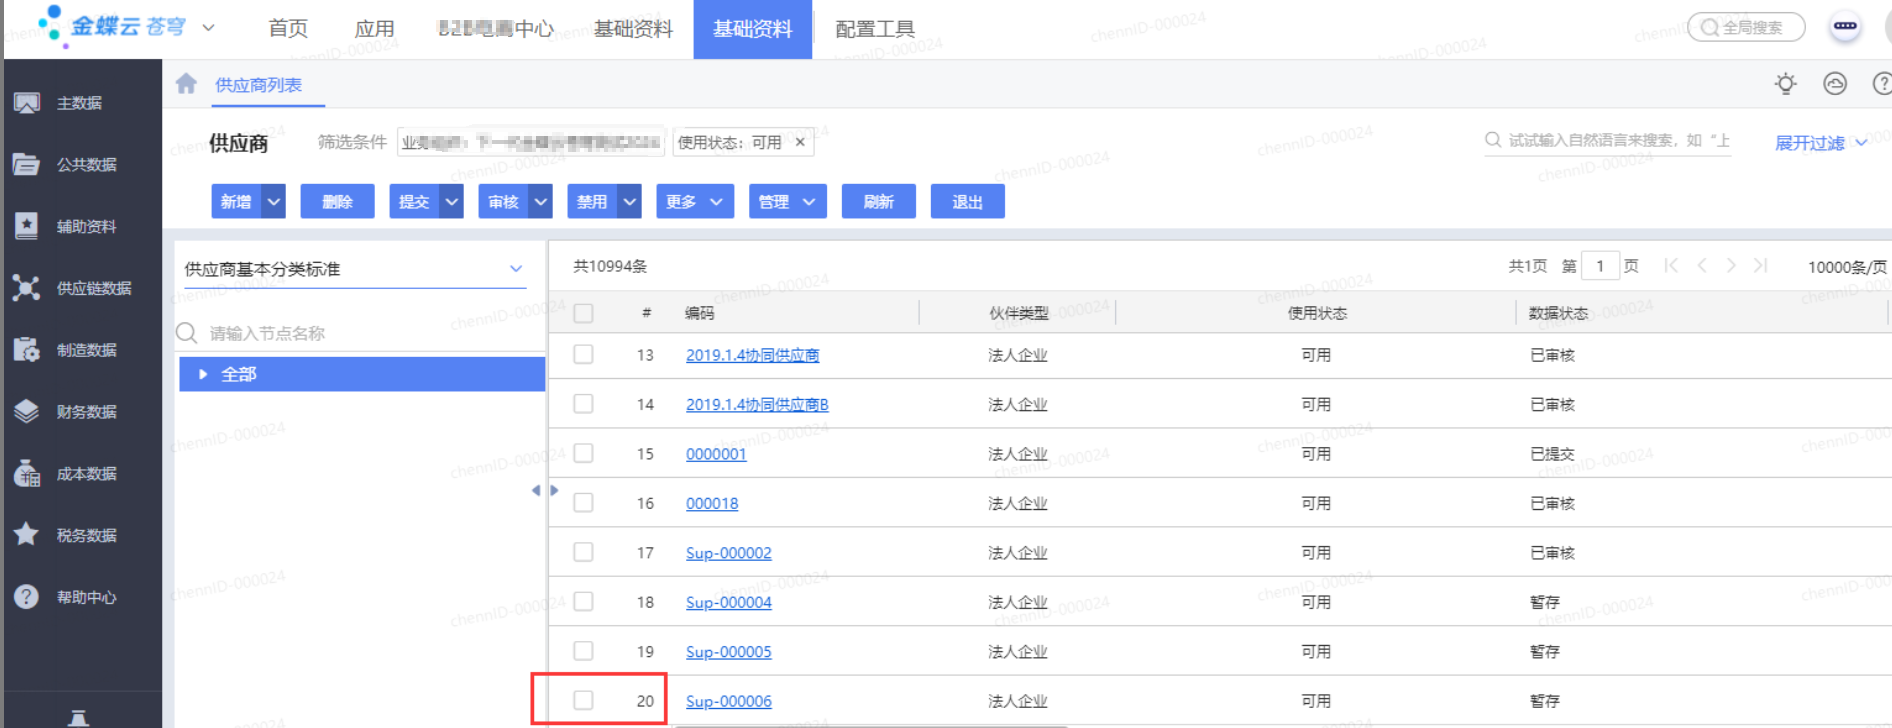Go to next page arrow in pagination

coord(1731,266)
